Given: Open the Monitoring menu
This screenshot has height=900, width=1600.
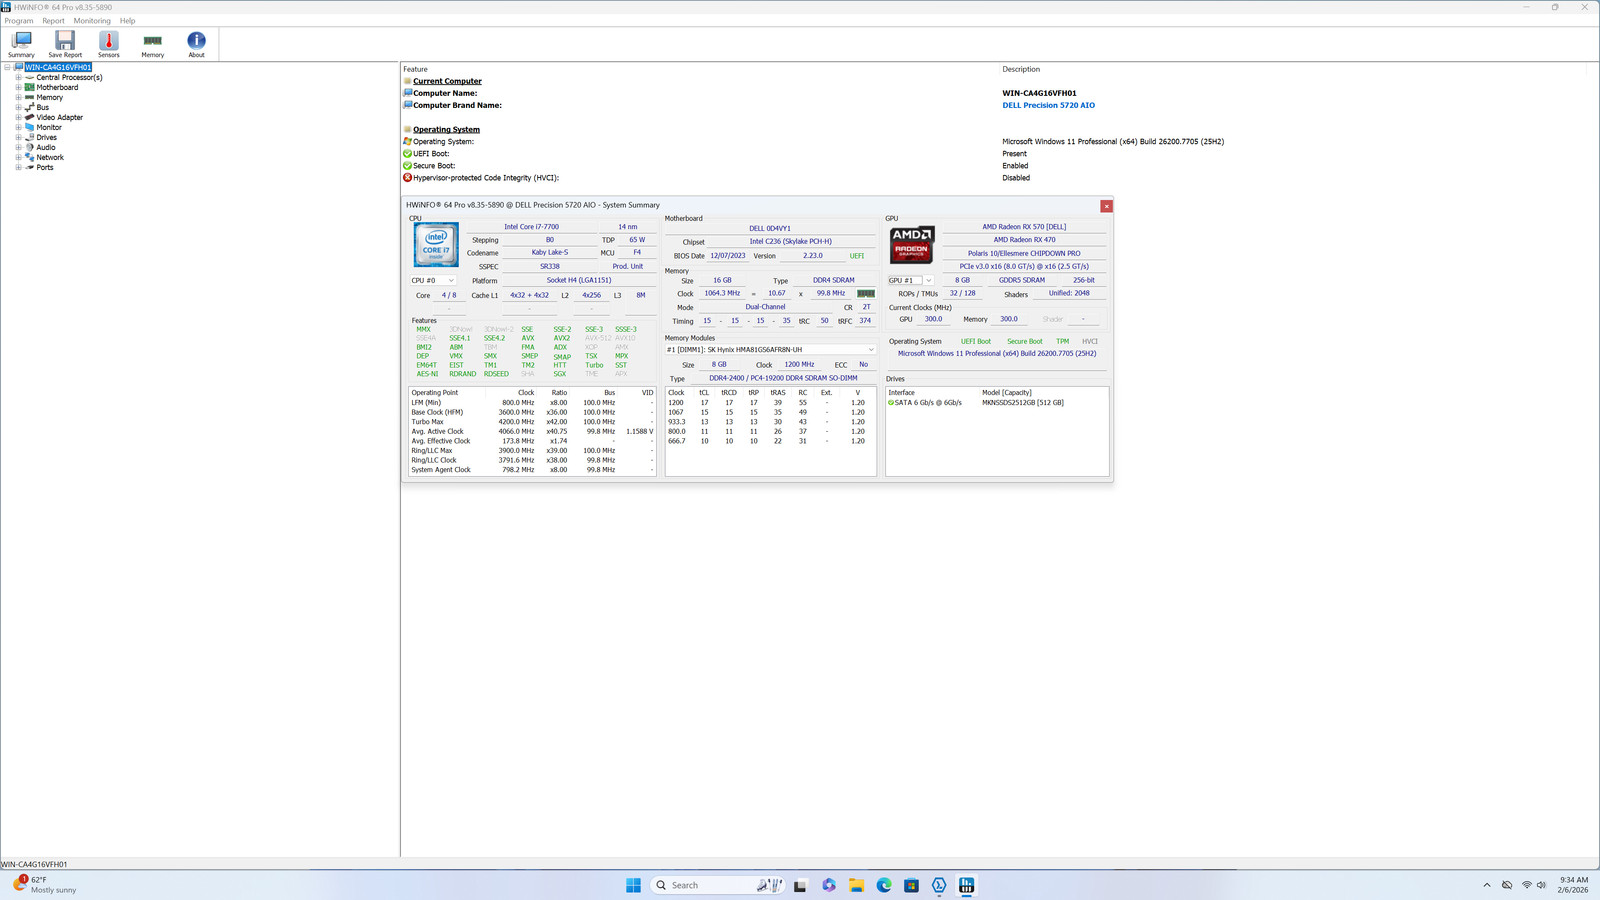Looking at the screenshot, I should 92,20.
